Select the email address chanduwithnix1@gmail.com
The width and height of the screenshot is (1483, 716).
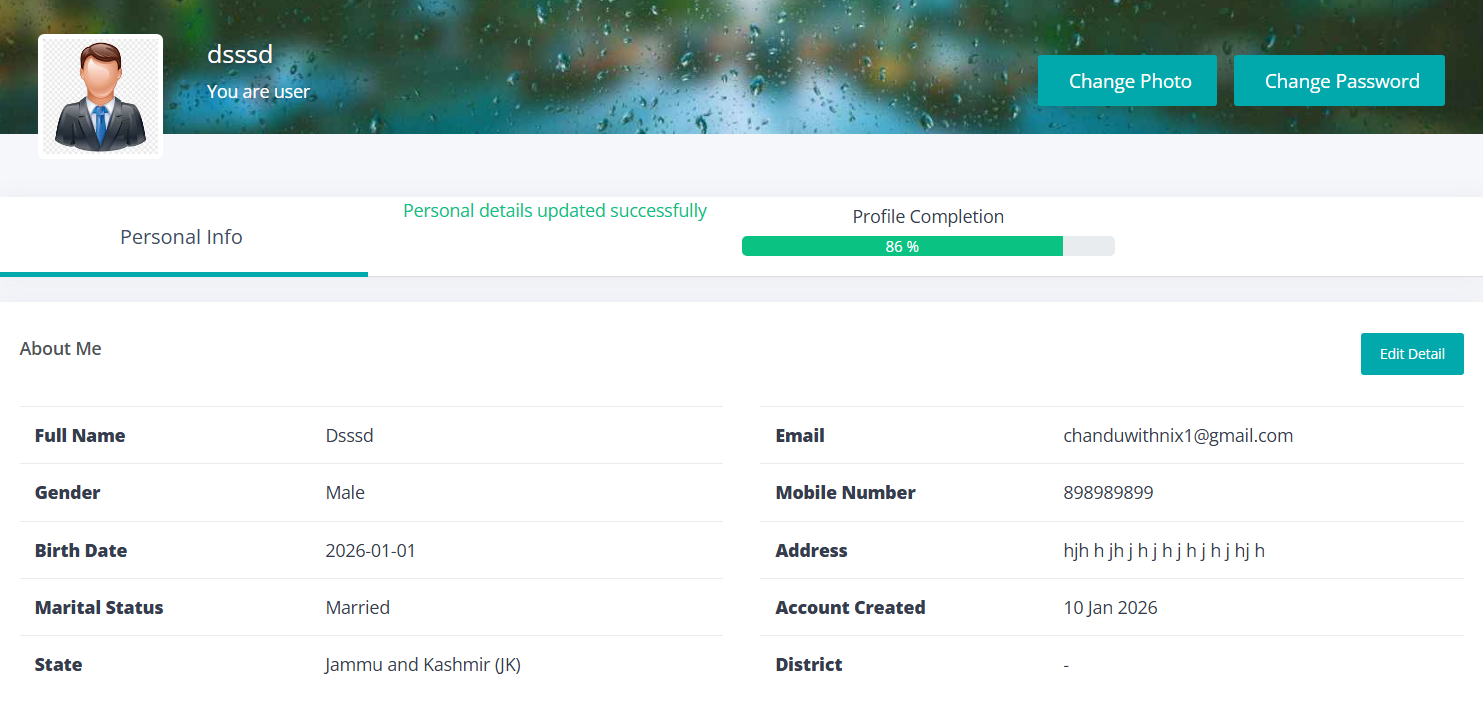click(1177, 435)
